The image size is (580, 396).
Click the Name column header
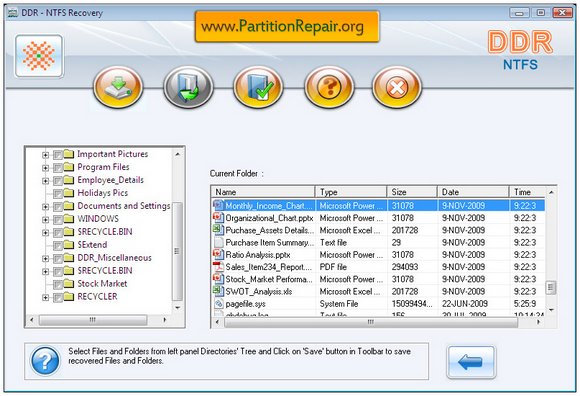[263, 192]
